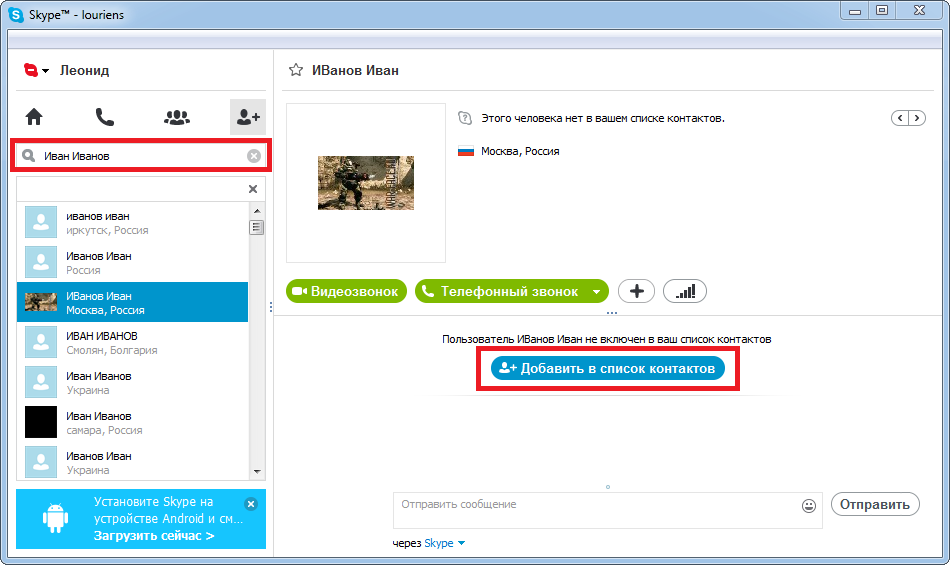This screenshot has width=950, height=565.
Task: Star ИВанов Иван as favorite
Action: coord(296,70)
